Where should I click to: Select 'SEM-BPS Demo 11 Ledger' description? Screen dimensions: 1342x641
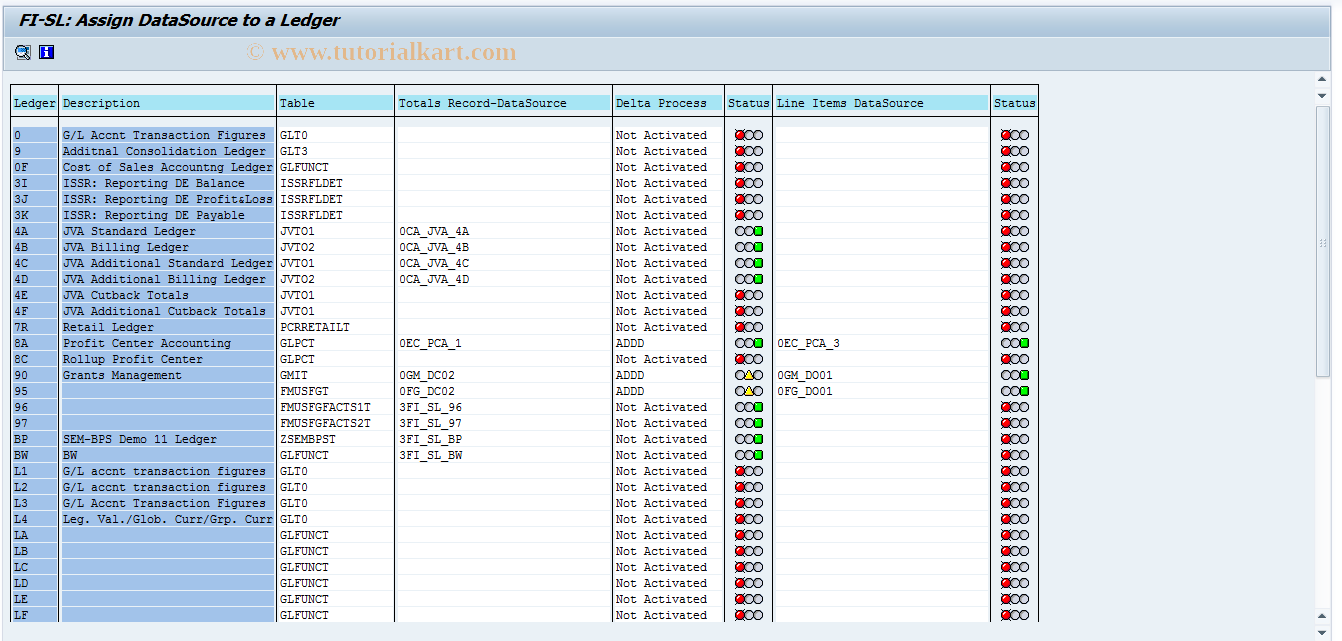coord(140,439)
